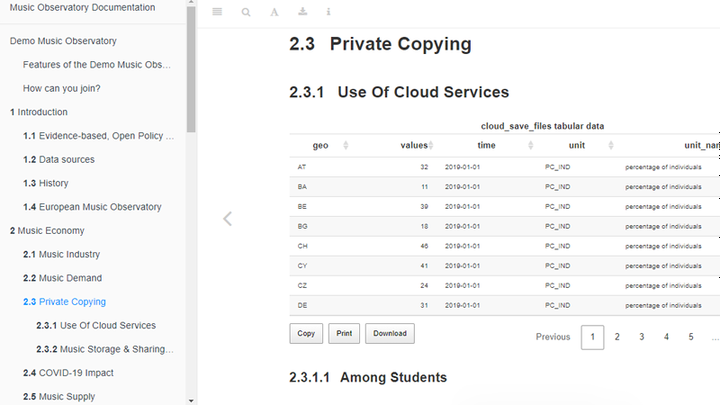Toggle the sidebar menu icon
This screenshot has height=405, width=720.
(x=217, y=13)
